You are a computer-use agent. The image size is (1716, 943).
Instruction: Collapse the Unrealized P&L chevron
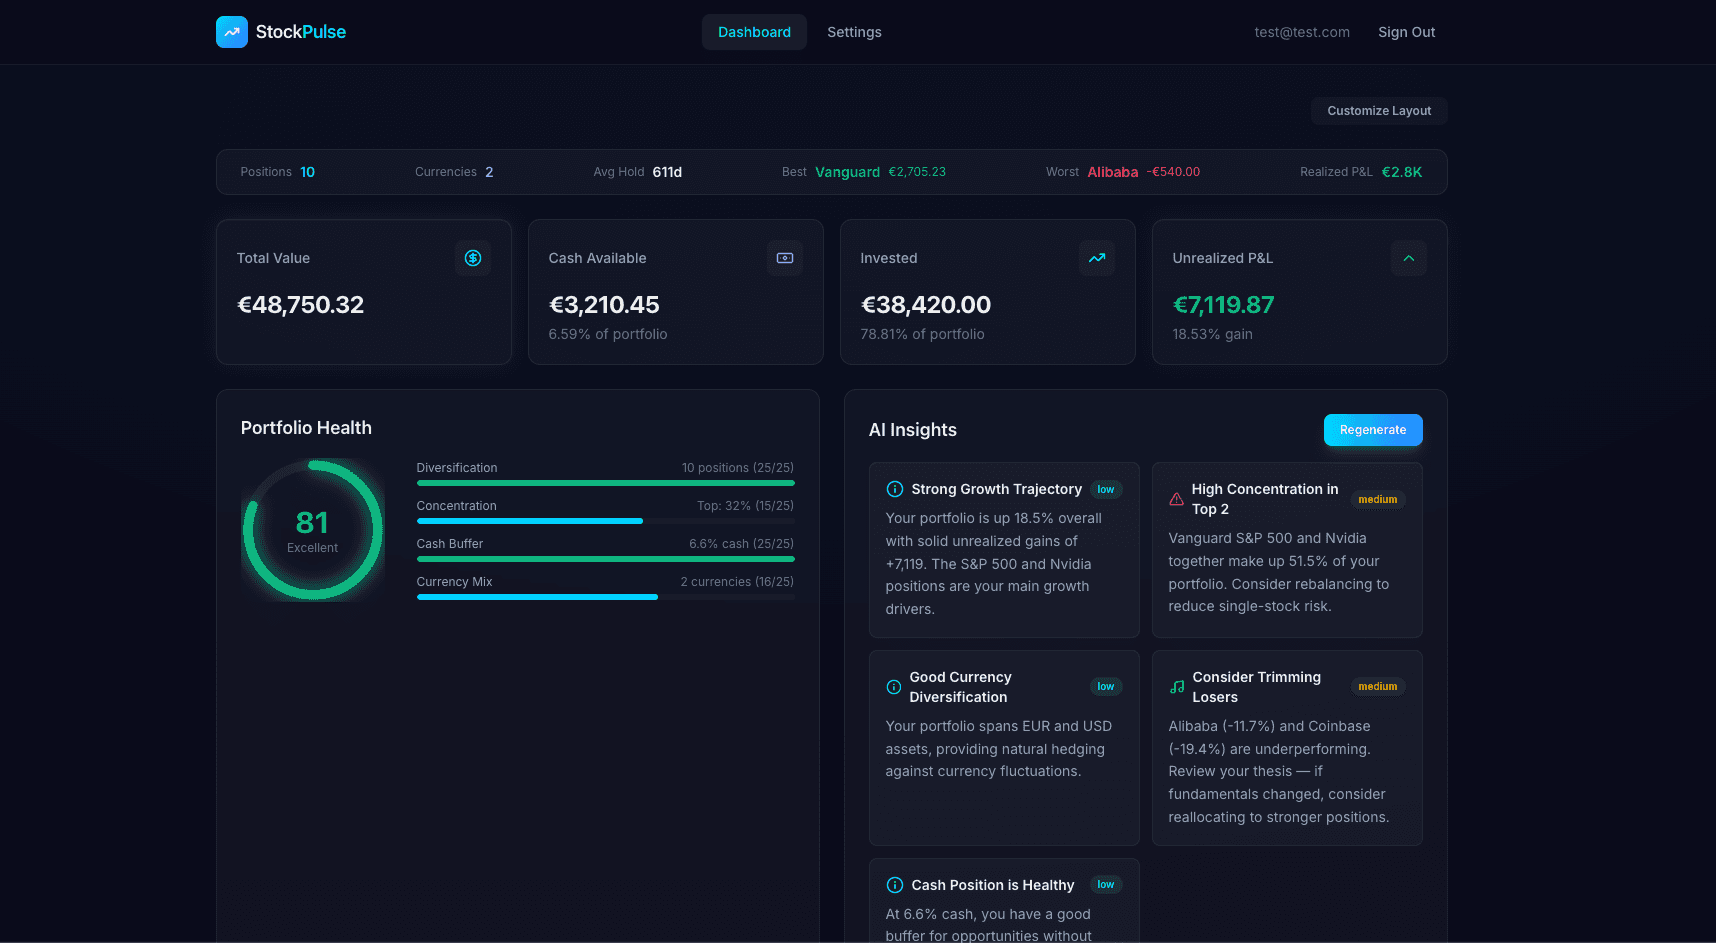[x=1409, y=258]
